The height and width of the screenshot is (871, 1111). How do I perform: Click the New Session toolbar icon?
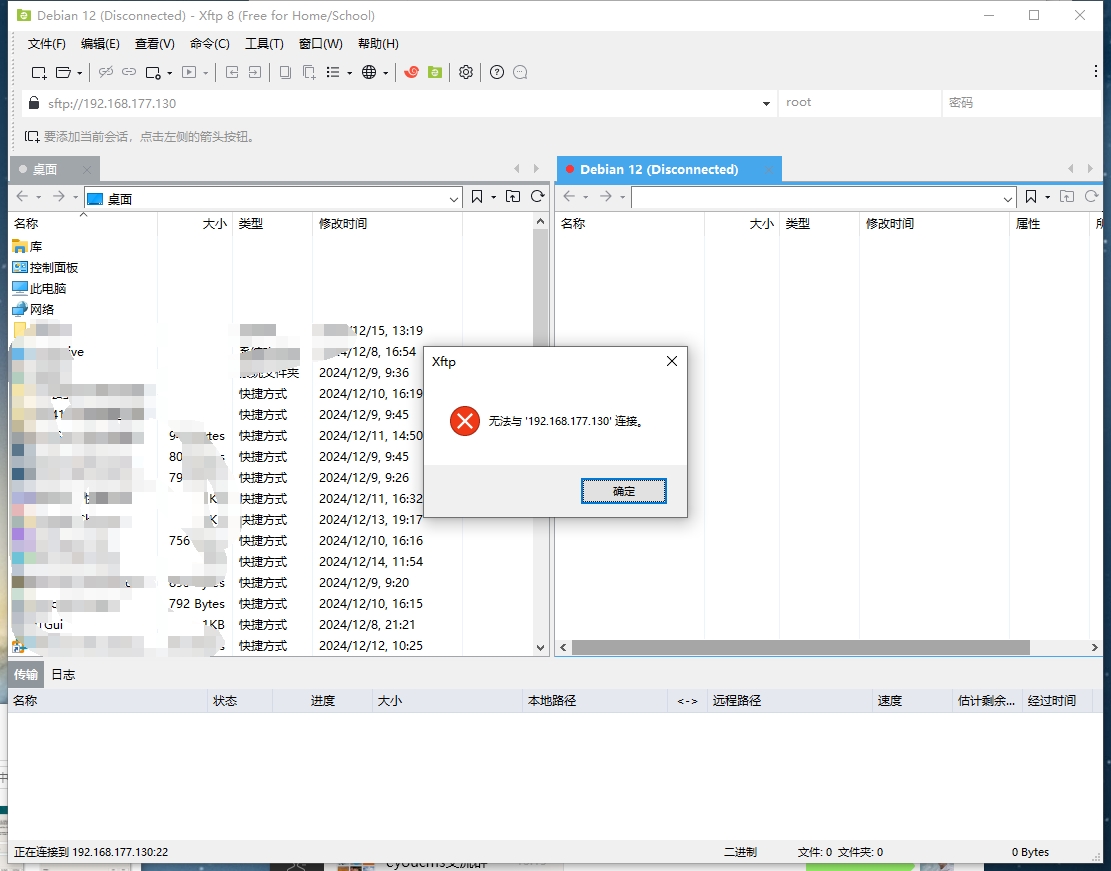tap(38, 72)
